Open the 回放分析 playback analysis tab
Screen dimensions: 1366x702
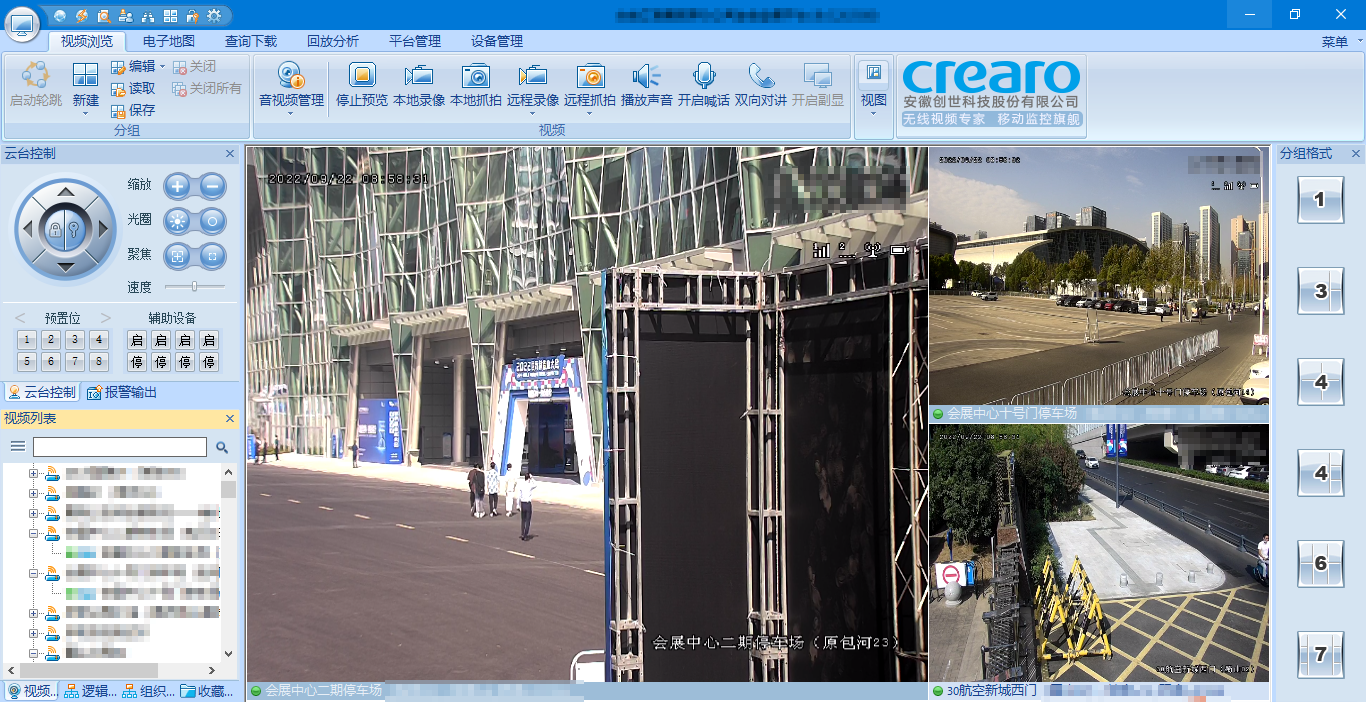[333, 41]
